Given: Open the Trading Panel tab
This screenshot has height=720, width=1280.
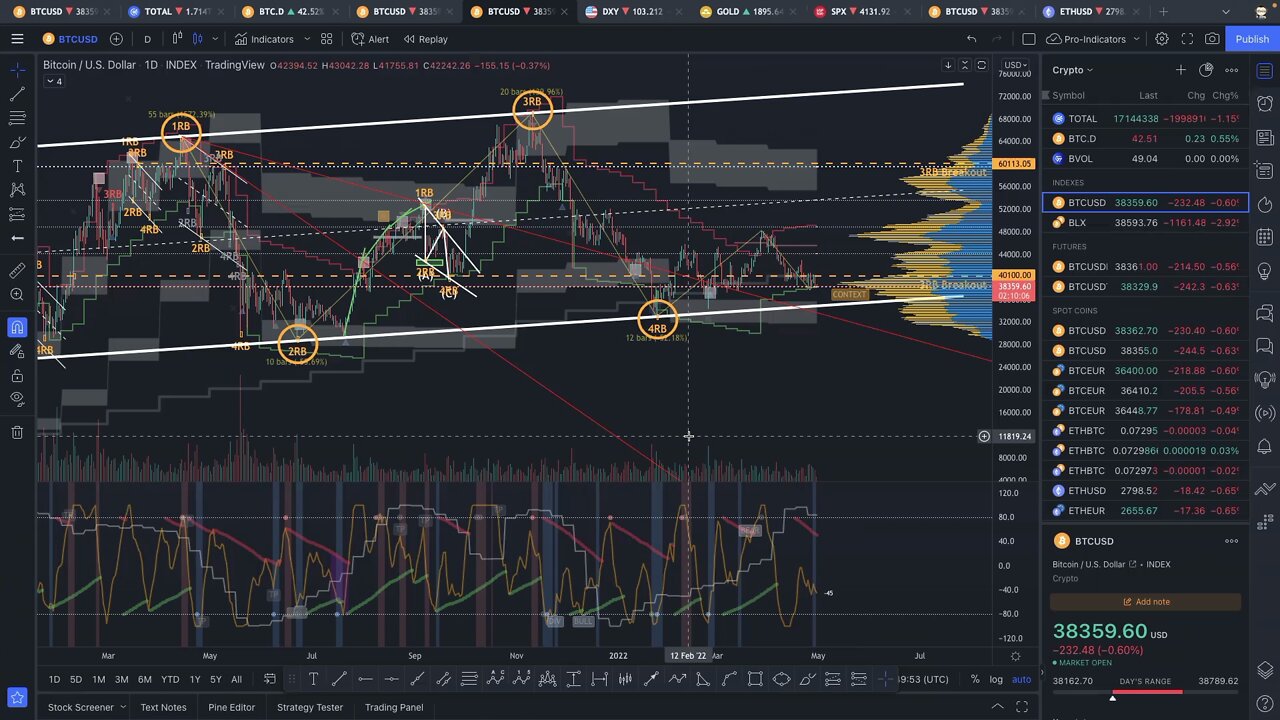Looking at the screenshot, I should (x=394, y=707).
